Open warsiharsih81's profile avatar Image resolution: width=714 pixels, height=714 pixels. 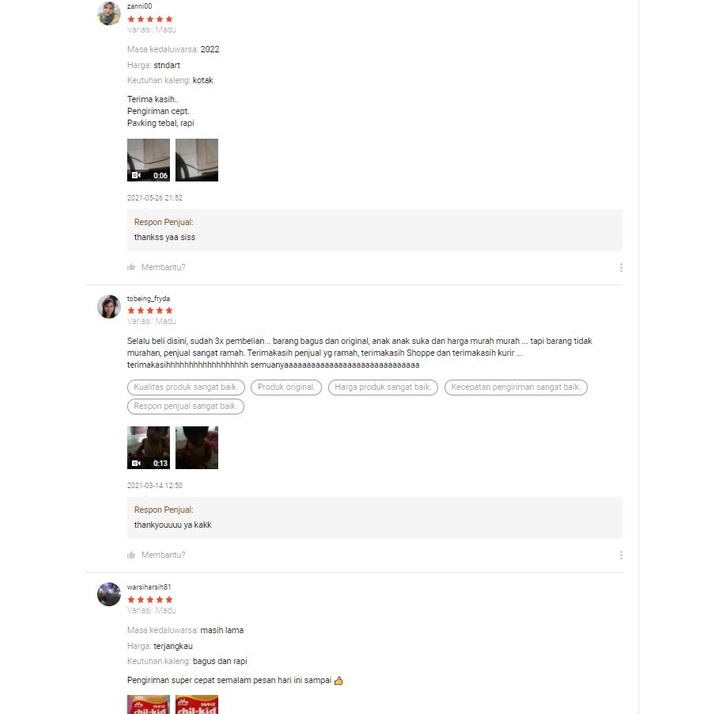[x=109, y=594]
